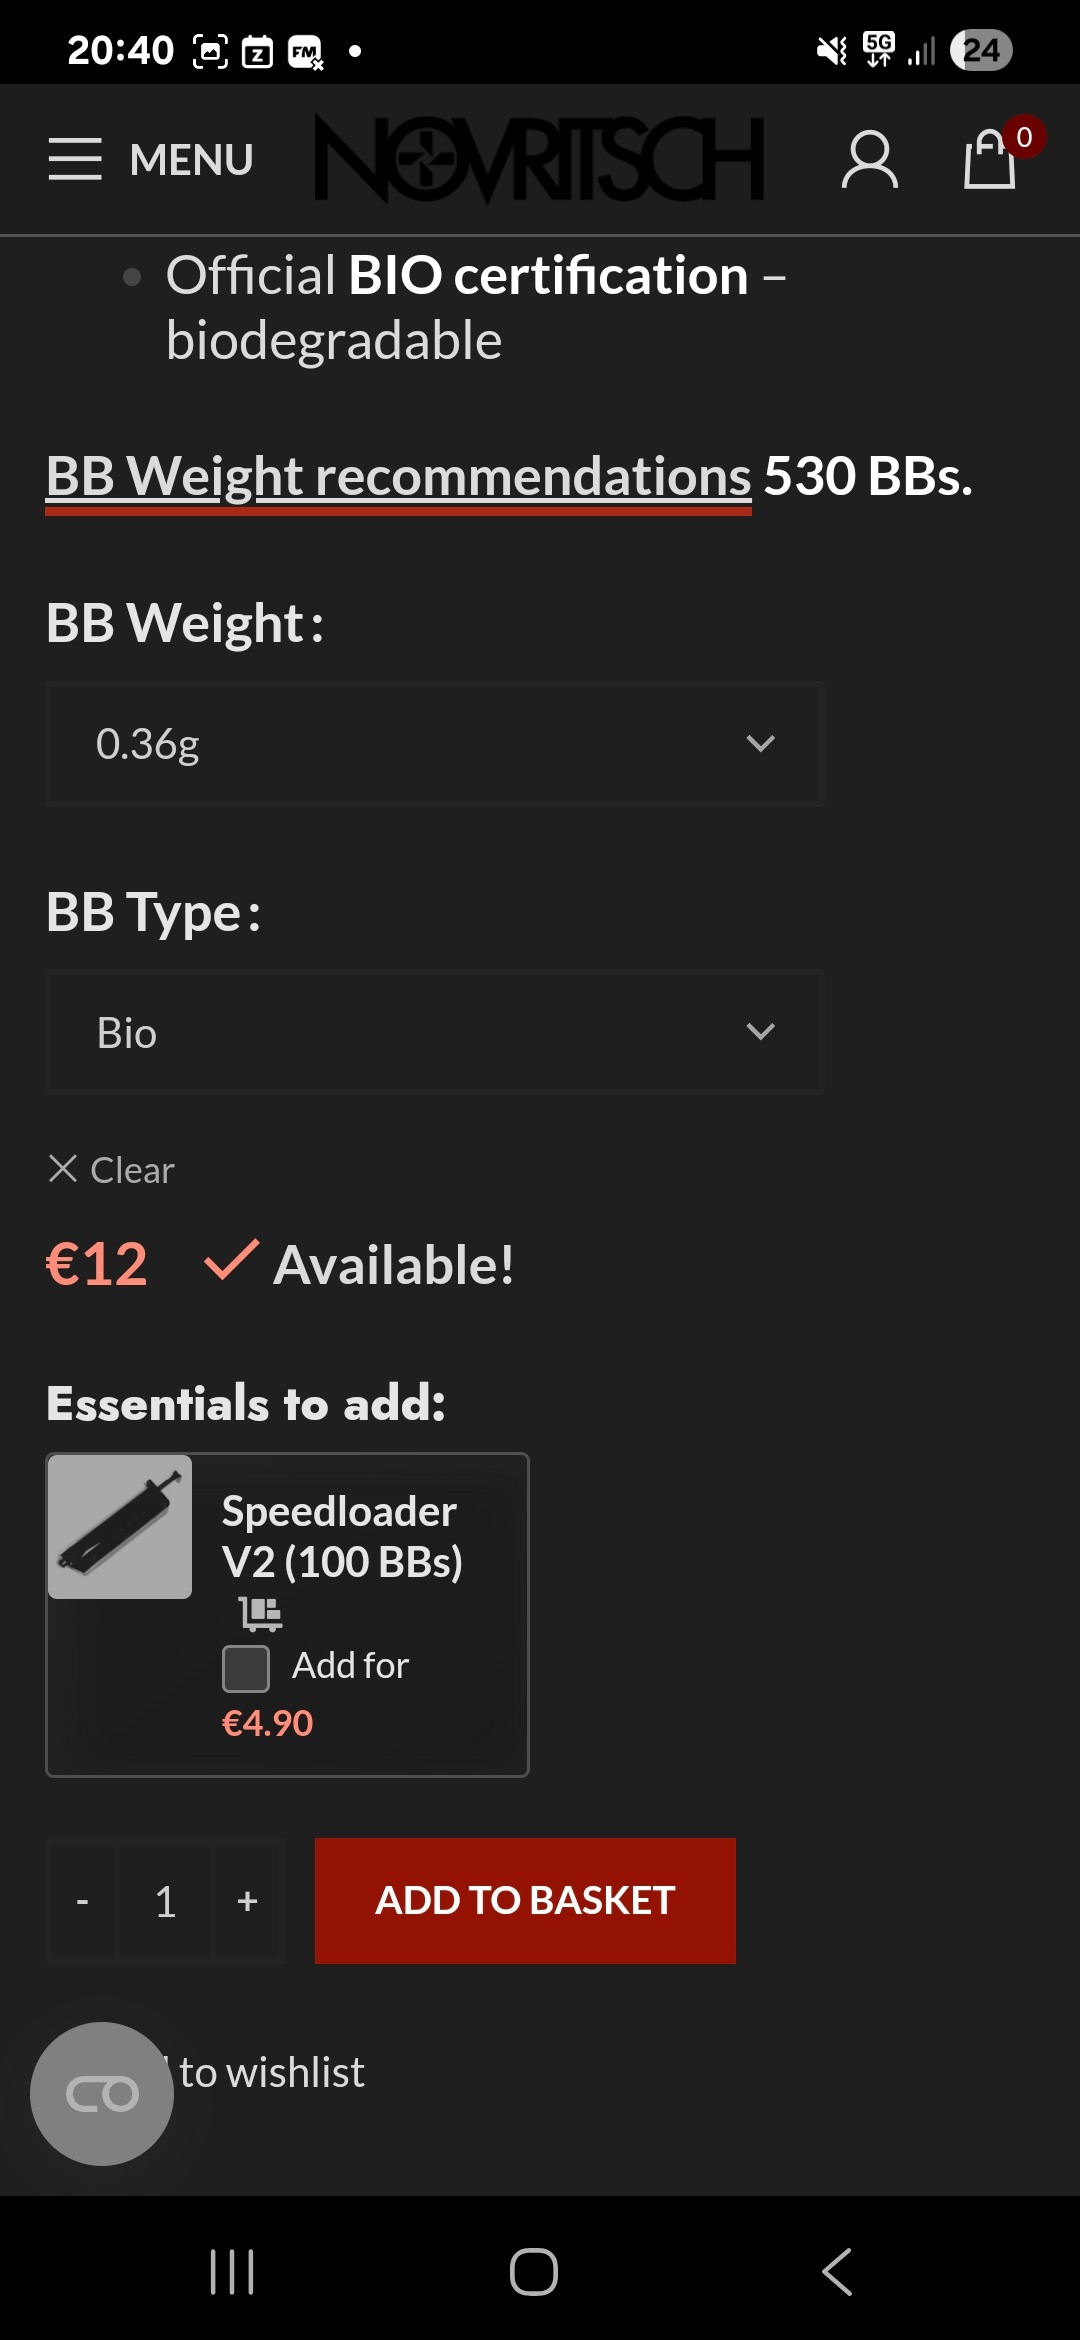Tap the cart icon under Speedloader V2
The height and width of the screenshot is (2340, 1080).
coord(261,1613)
